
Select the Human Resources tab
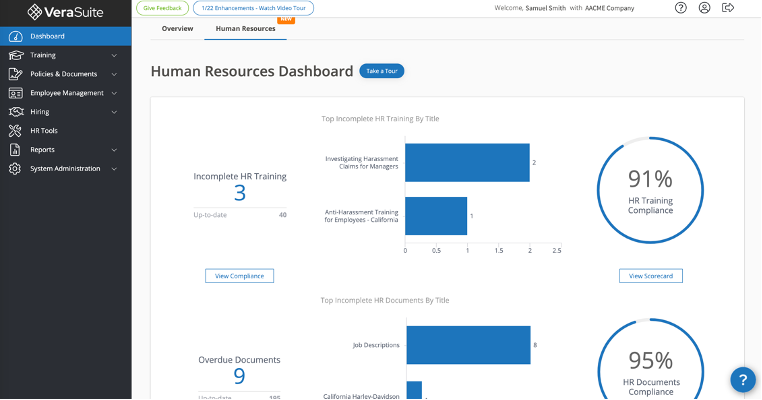point(245,29)
